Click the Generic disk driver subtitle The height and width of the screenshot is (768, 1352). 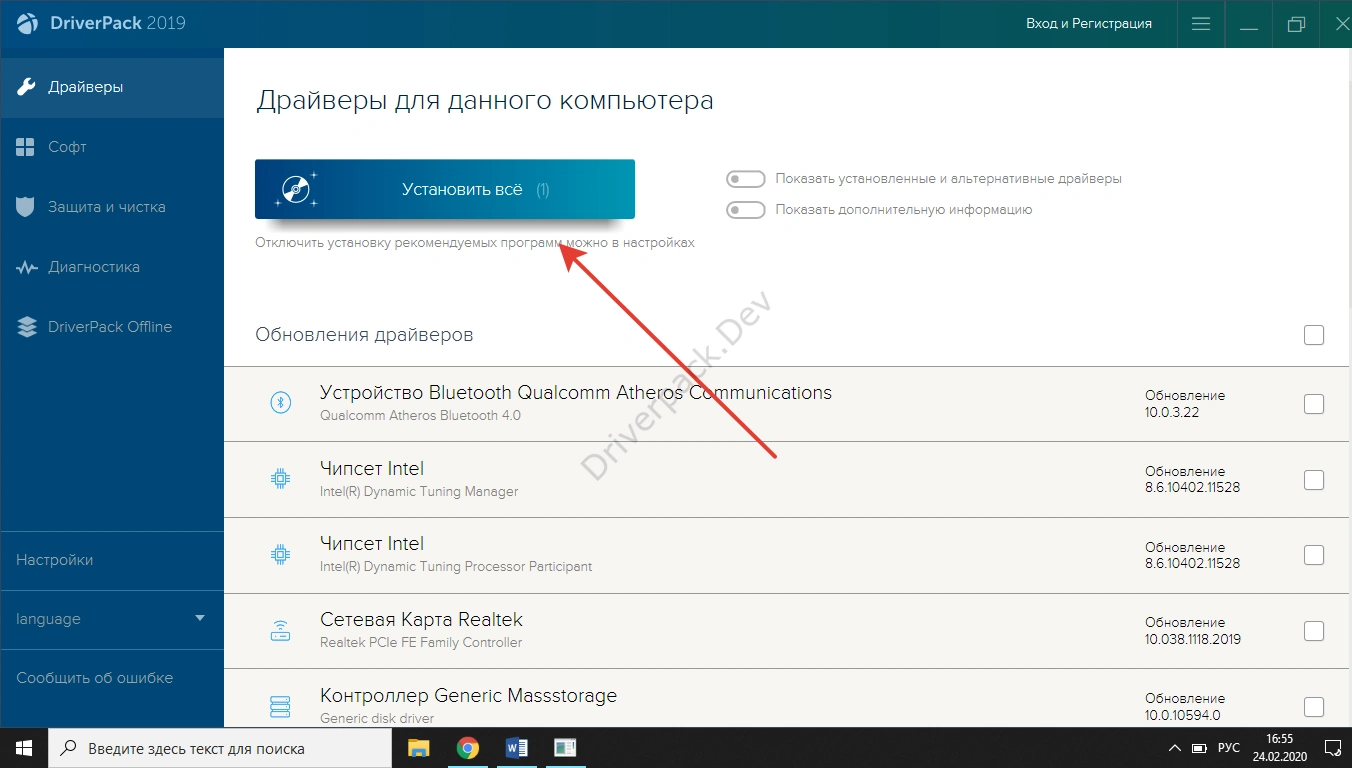(x=377, y=718)
